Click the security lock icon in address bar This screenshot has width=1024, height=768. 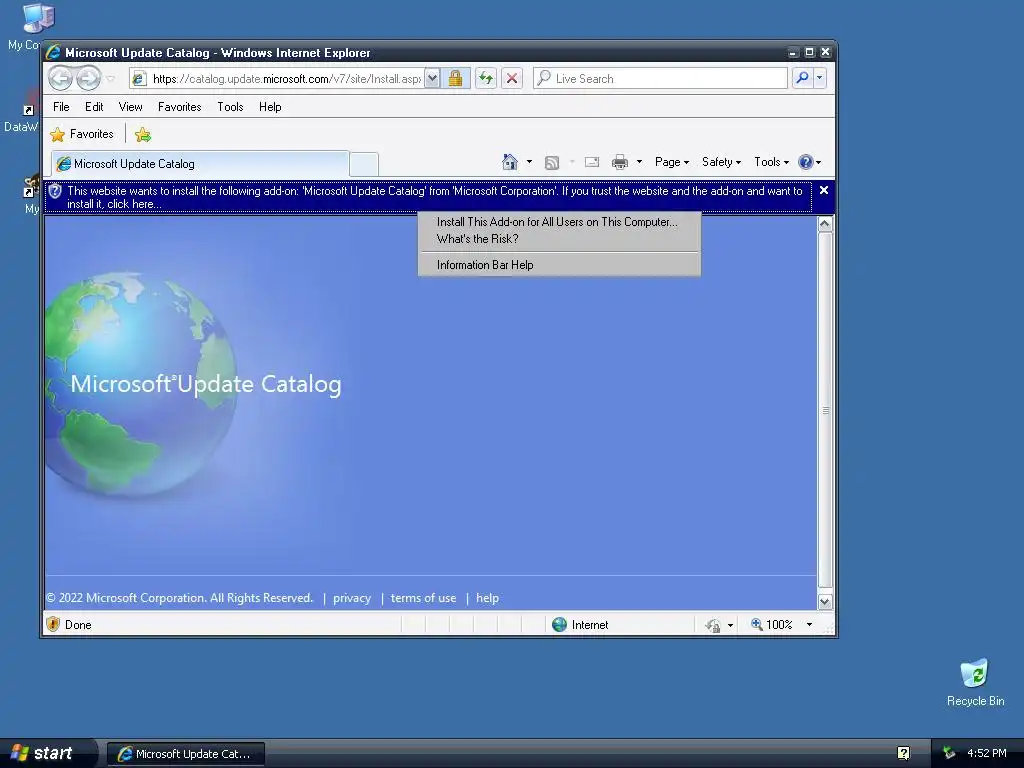coord(455,78)
